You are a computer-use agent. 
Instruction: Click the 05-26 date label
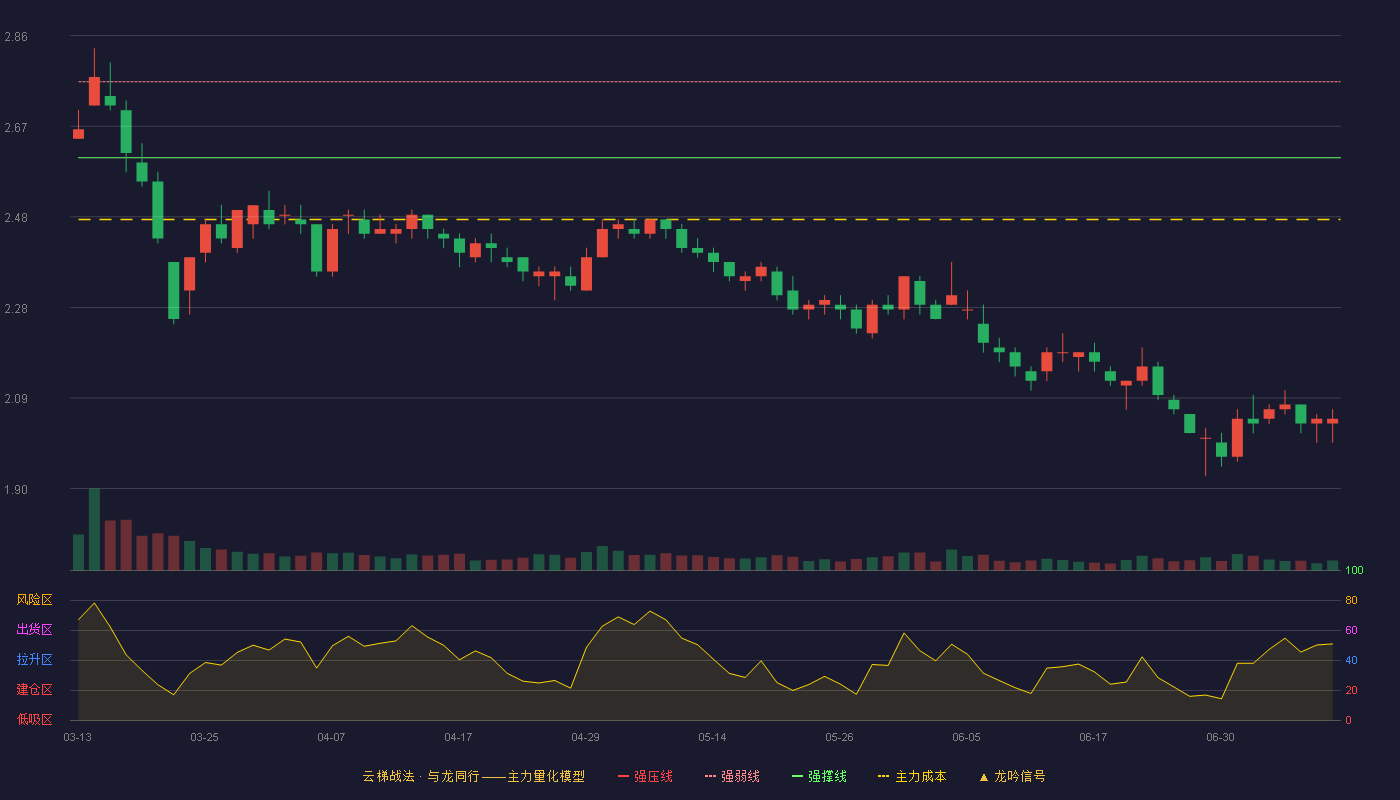click(840, 737)
